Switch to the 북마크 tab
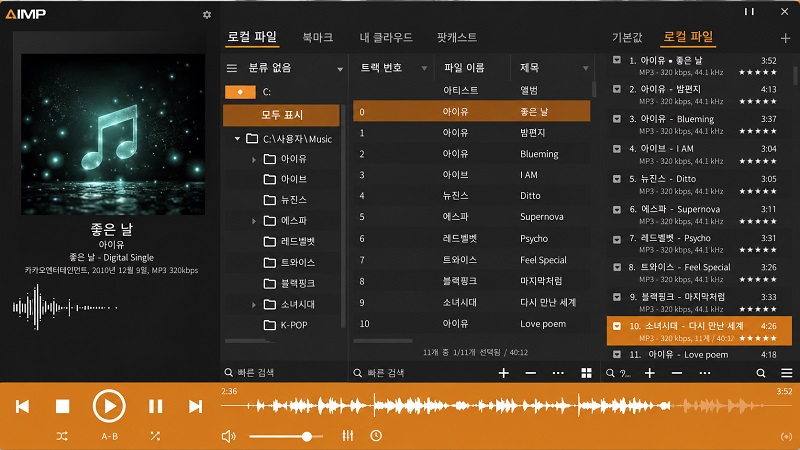800x450 pixels. click(x=317, y=37)
